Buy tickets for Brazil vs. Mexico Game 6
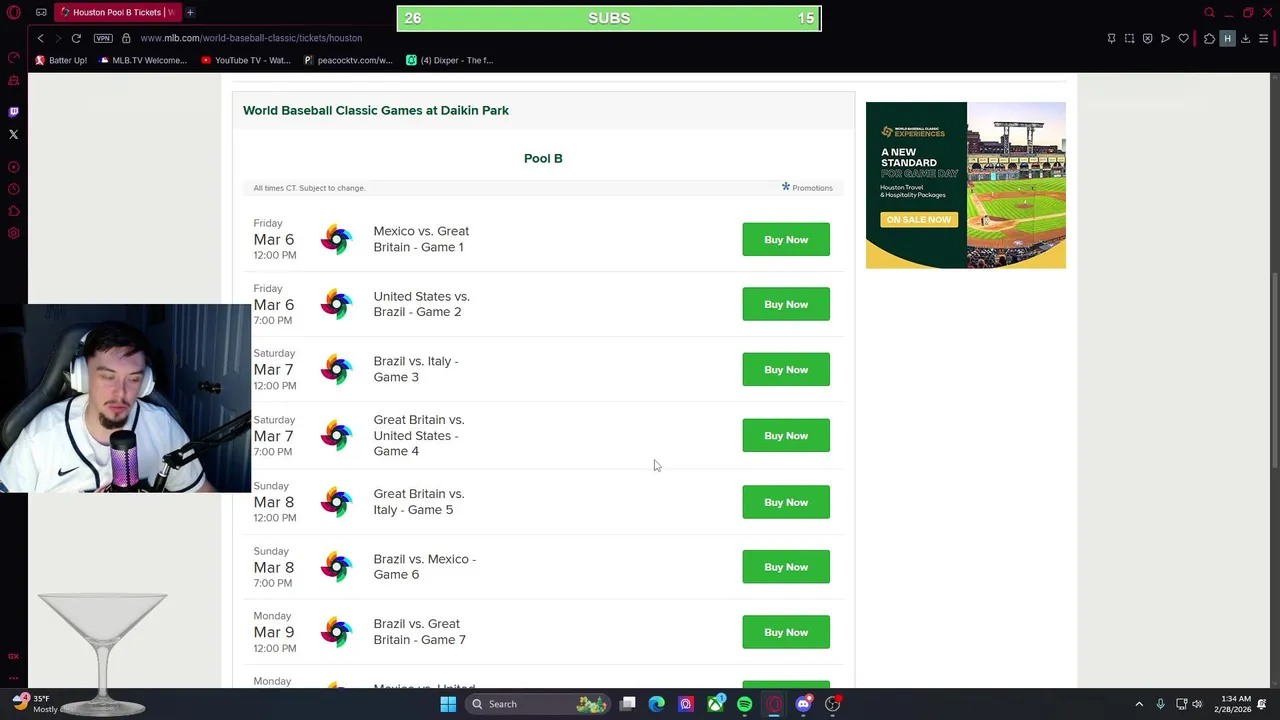Viewport: 1280px width, 720px height. (786, 567)
